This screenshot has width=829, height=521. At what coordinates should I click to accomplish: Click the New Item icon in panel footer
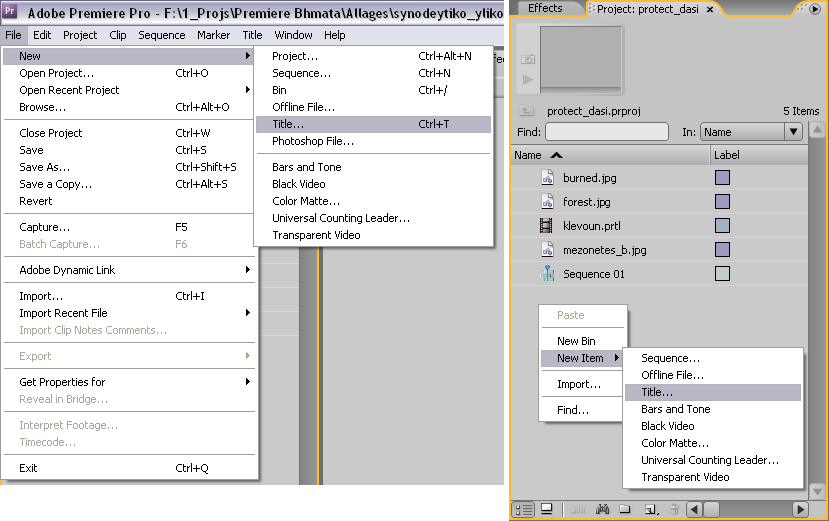[x=651, y=509]
